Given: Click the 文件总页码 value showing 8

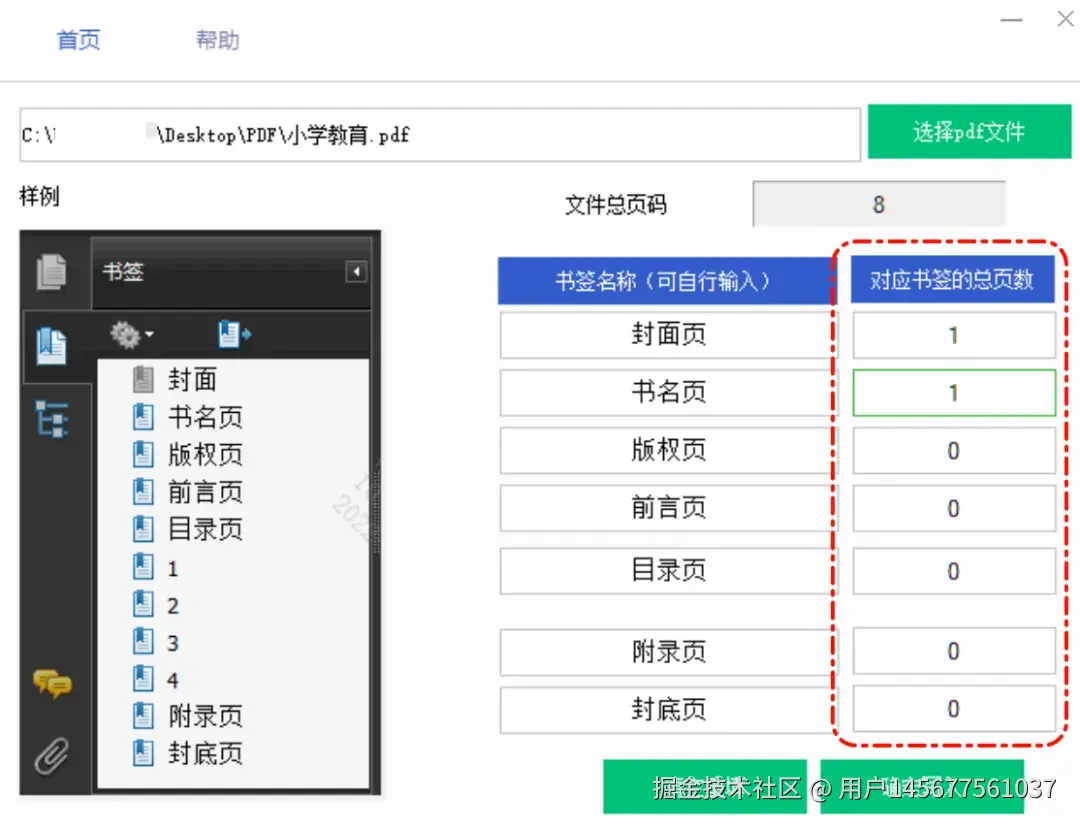Looking at the screenshot, I should [878, 203].
